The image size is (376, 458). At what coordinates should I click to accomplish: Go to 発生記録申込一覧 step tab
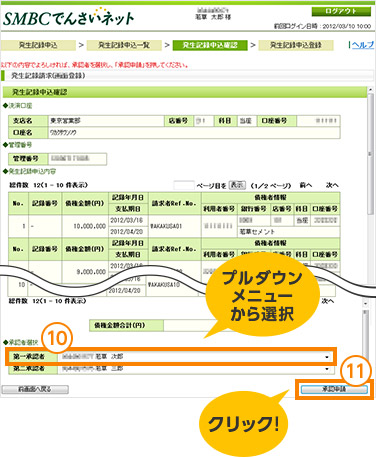coord(124,45)
